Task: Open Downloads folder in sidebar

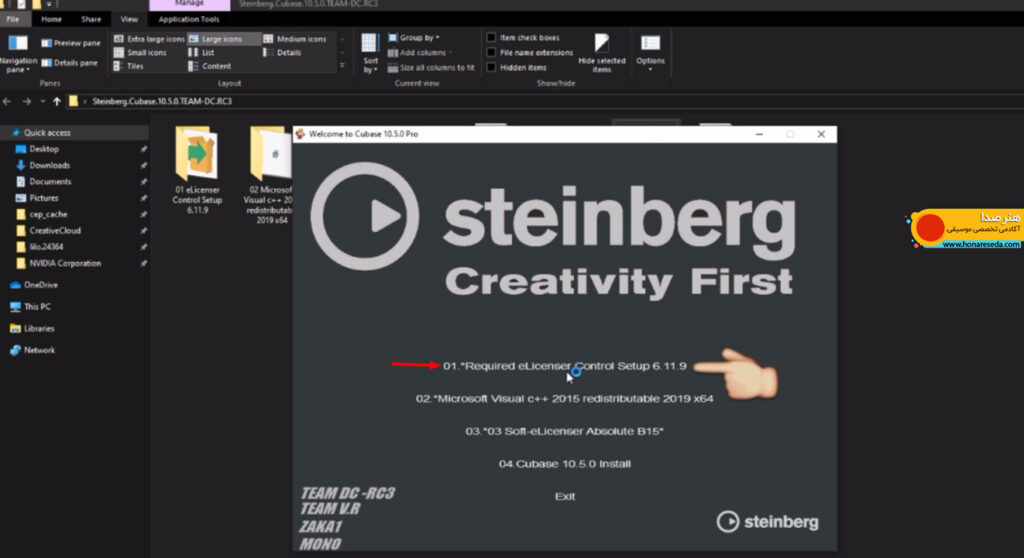Action: 49,165
